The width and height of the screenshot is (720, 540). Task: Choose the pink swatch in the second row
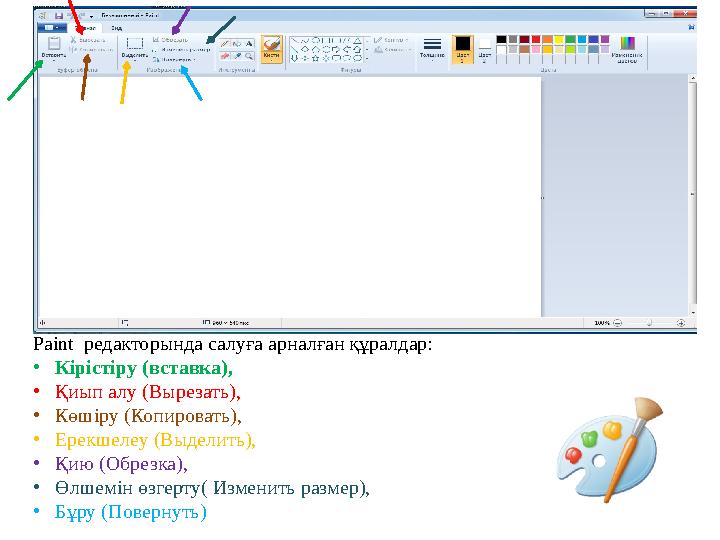(x=536, y=49)
